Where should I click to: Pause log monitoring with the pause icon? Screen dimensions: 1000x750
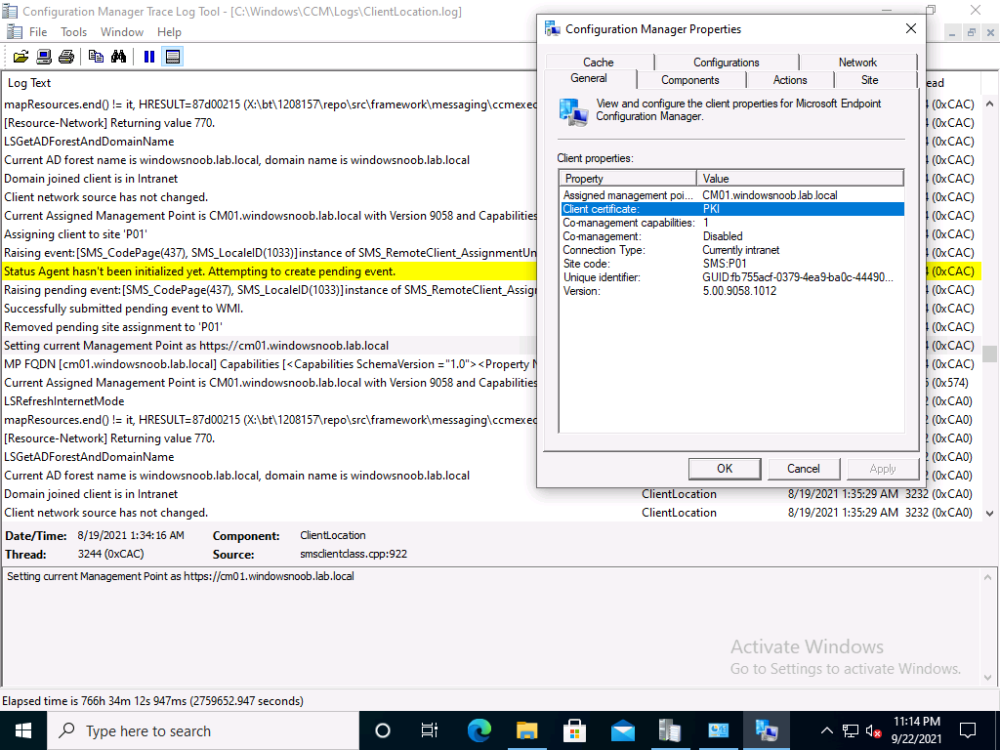(x=149, y=57)
